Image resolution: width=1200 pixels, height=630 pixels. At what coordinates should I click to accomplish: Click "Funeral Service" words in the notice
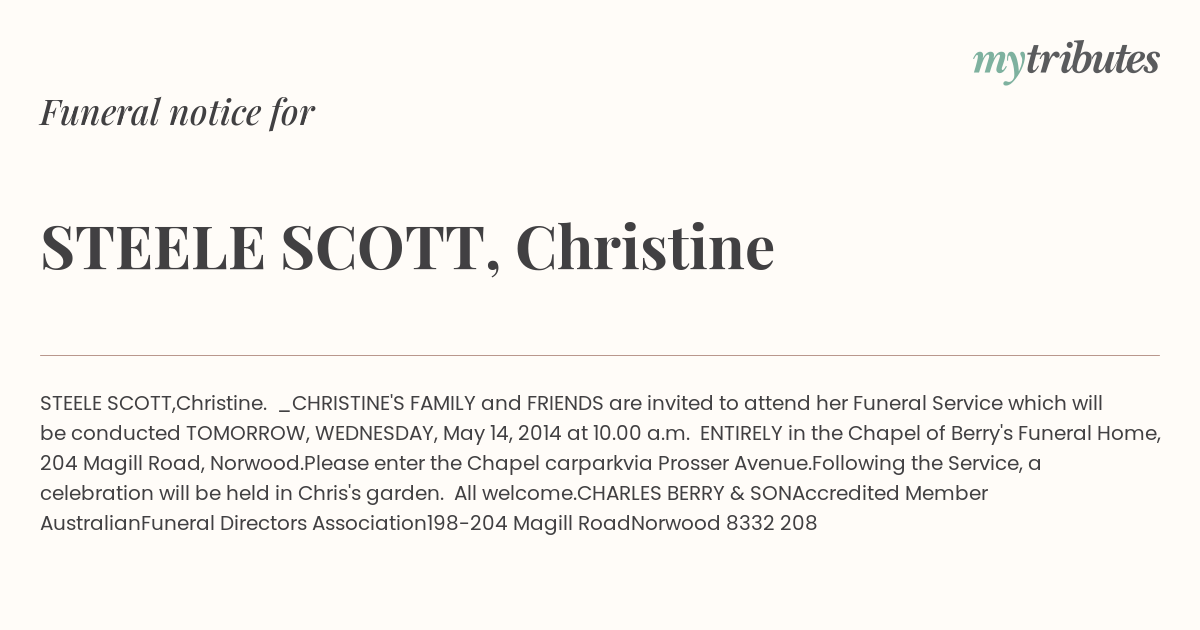[x=927, y=403]
